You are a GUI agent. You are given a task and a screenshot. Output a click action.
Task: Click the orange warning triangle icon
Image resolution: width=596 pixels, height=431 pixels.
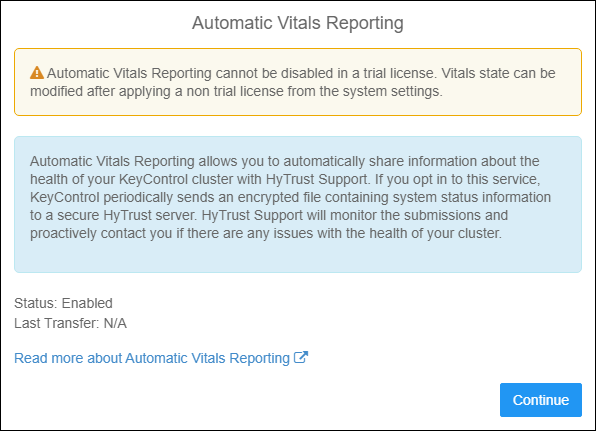click(37, 73)
